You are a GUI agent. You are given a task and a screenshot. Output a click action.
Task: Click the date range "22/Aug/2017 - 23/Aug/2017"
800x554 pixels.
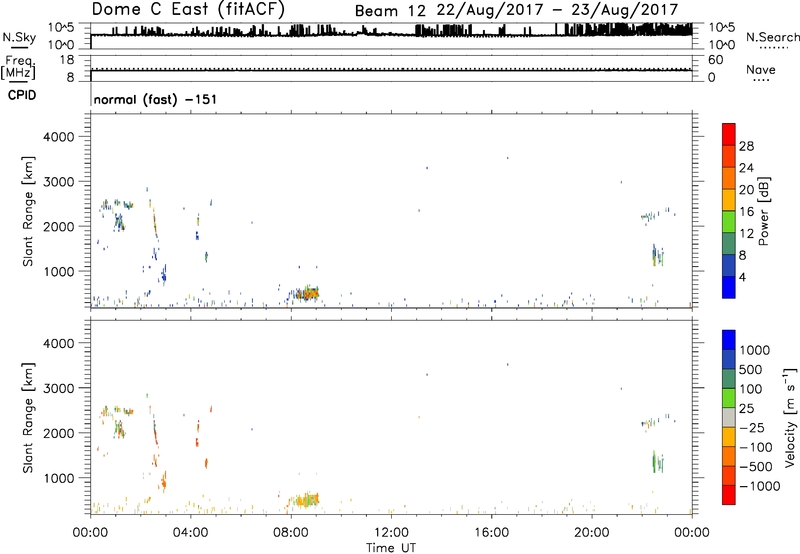pyautogui.click(x=557, y=10)
